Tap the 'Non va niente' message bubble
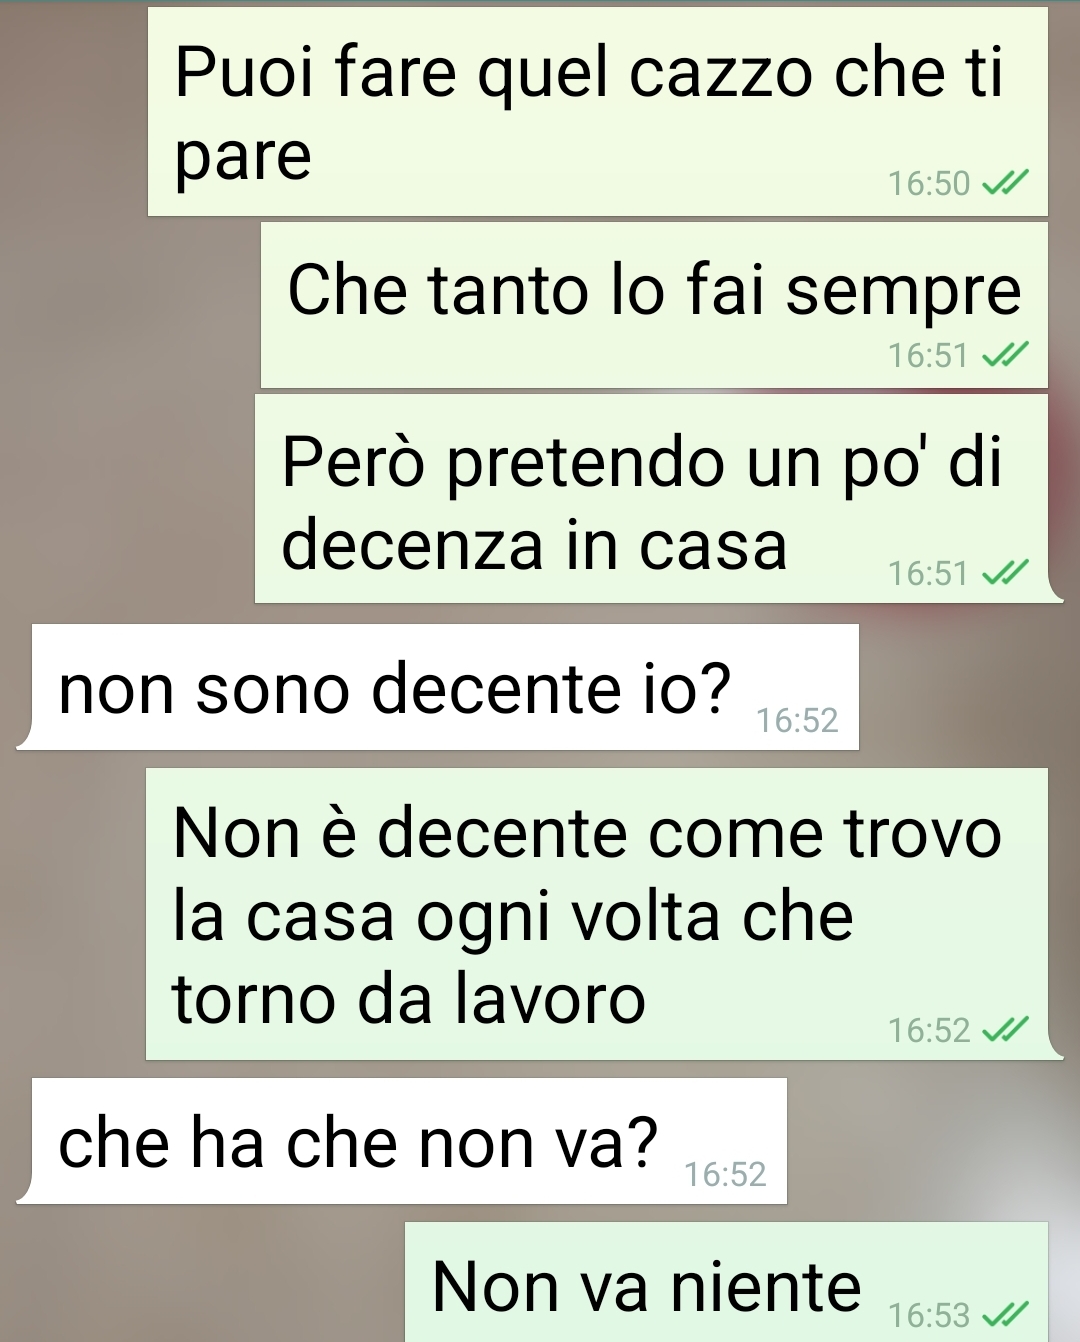Screen dimensions: 1080x1342 pos(726,1282)
